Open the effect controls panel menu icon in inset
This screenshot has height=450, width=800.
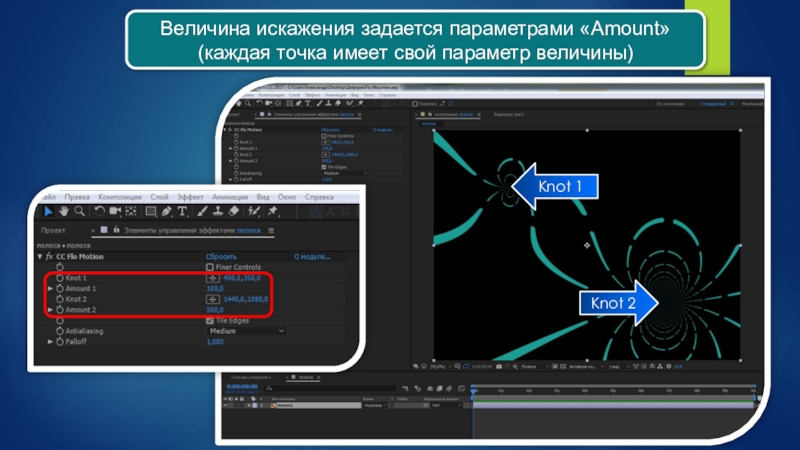pos(271,231)
